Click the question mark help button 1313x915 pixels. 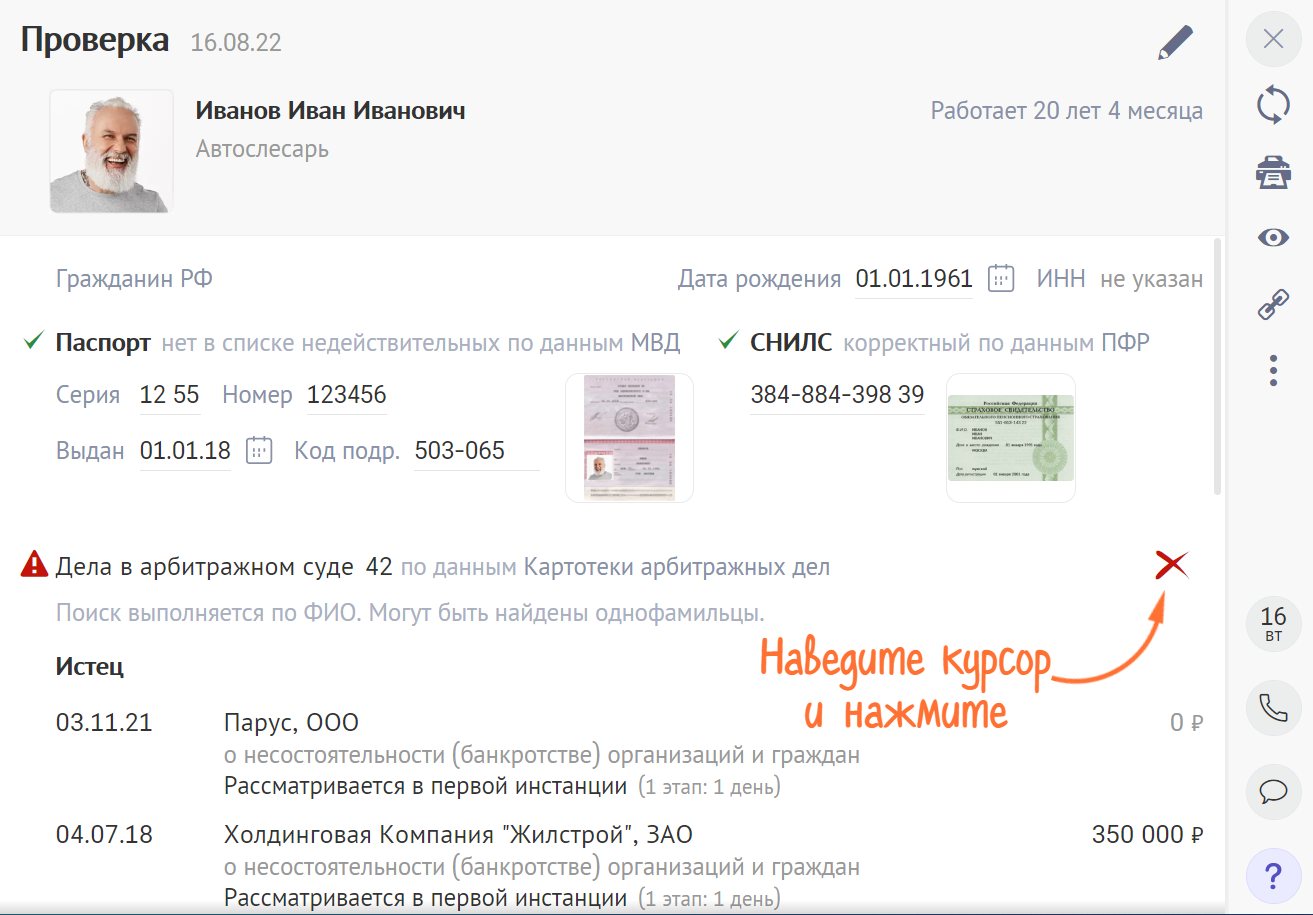1273,876
